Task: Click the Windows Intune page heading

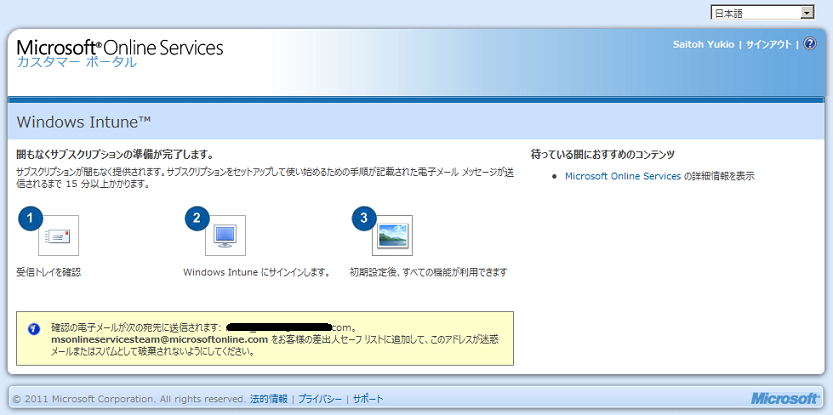Action: [x=84, y=122]
